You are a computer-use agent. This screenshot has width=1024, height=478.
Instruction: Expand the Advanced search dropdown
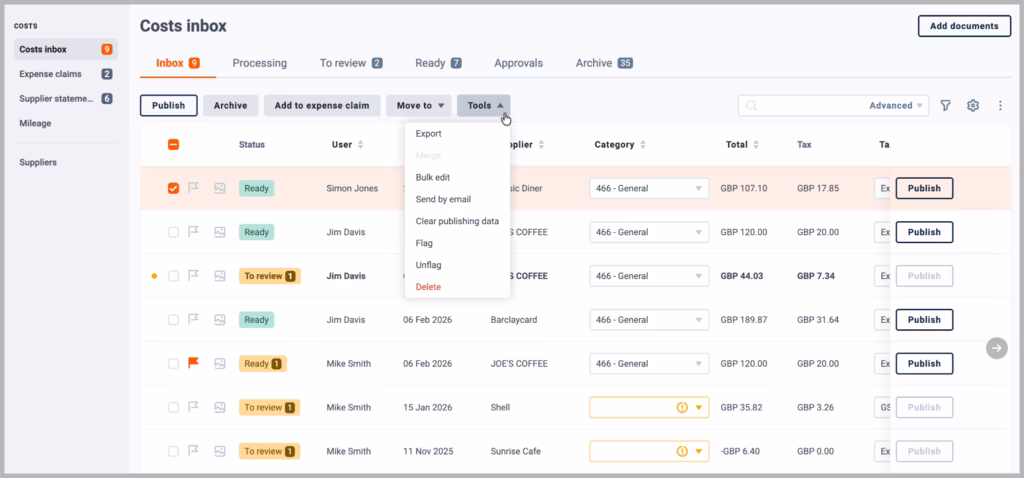[897, 105]
